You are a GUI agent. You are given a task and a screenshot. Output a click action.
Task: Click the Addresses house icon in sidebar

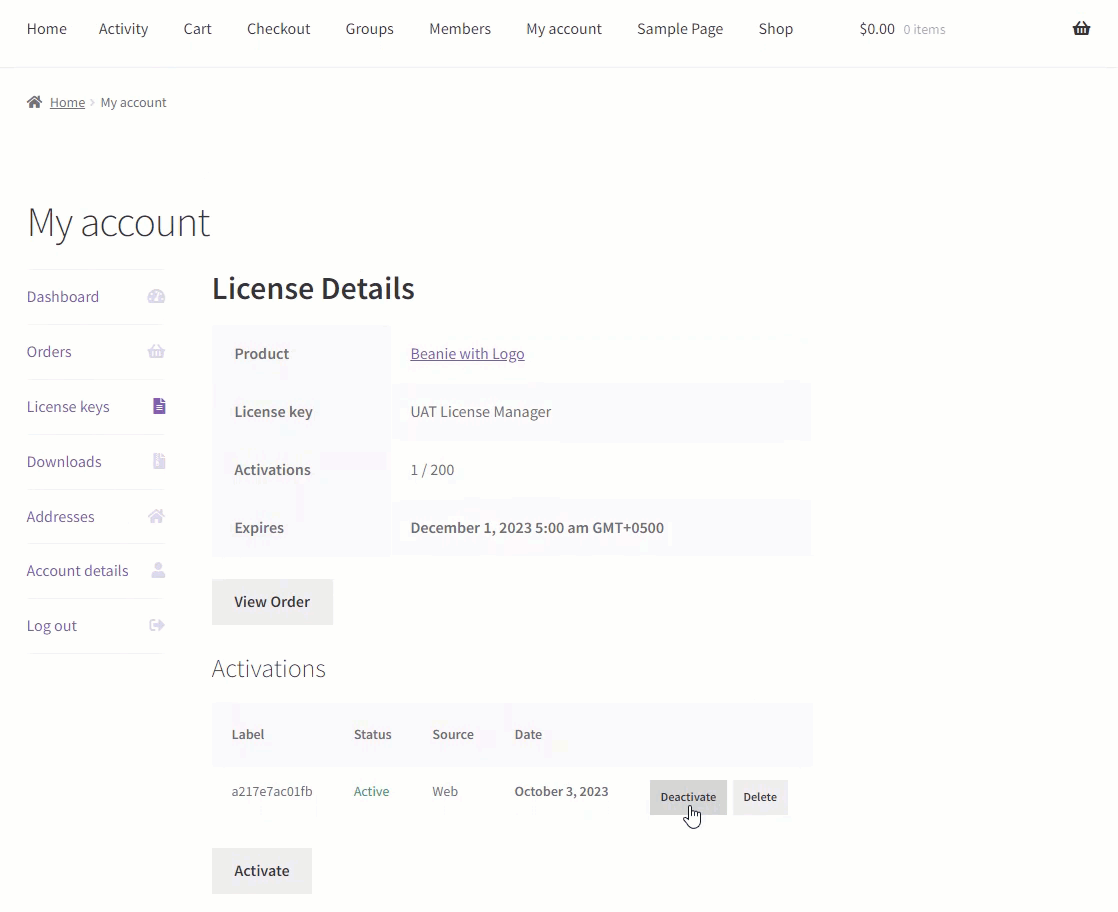[x=156, y=516]
